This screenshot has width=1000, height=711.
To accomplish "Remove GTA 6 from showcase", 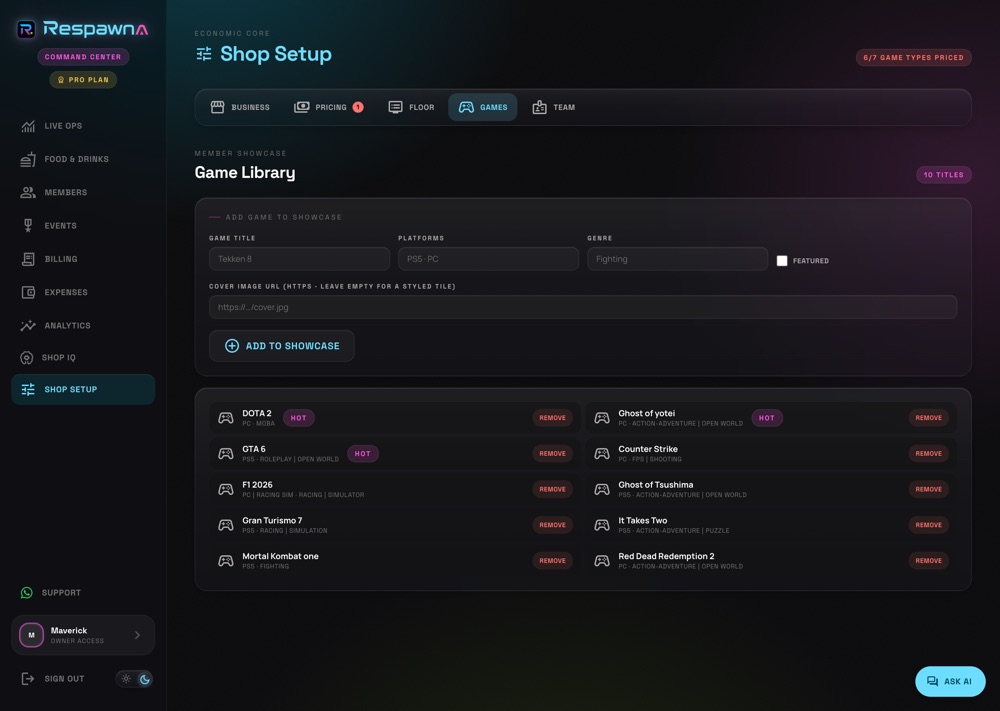I will 552,454.
